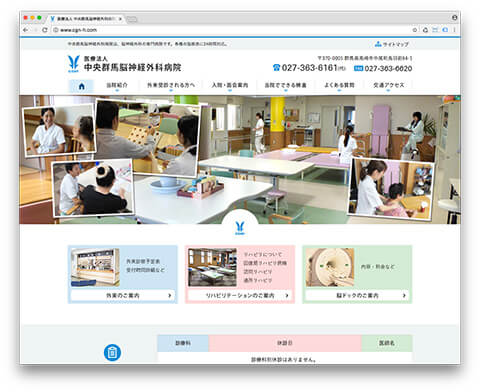The width and height of the screenshot is (480, 392).
Task: Open the 外来受診される方へ menu item
Action: [x=171, y=85]
